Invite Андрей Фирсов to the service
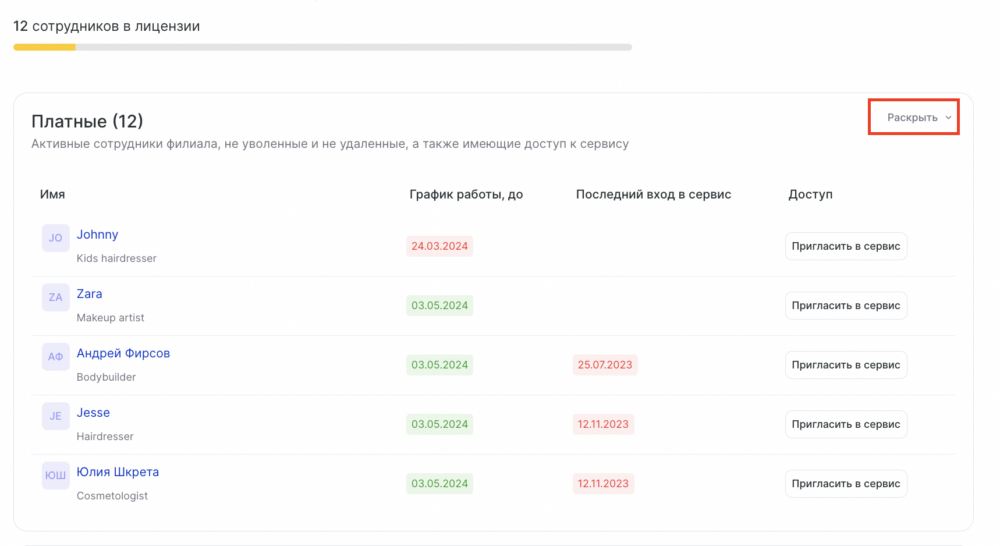Screen dimensions: 1000x546 (846, 365)
